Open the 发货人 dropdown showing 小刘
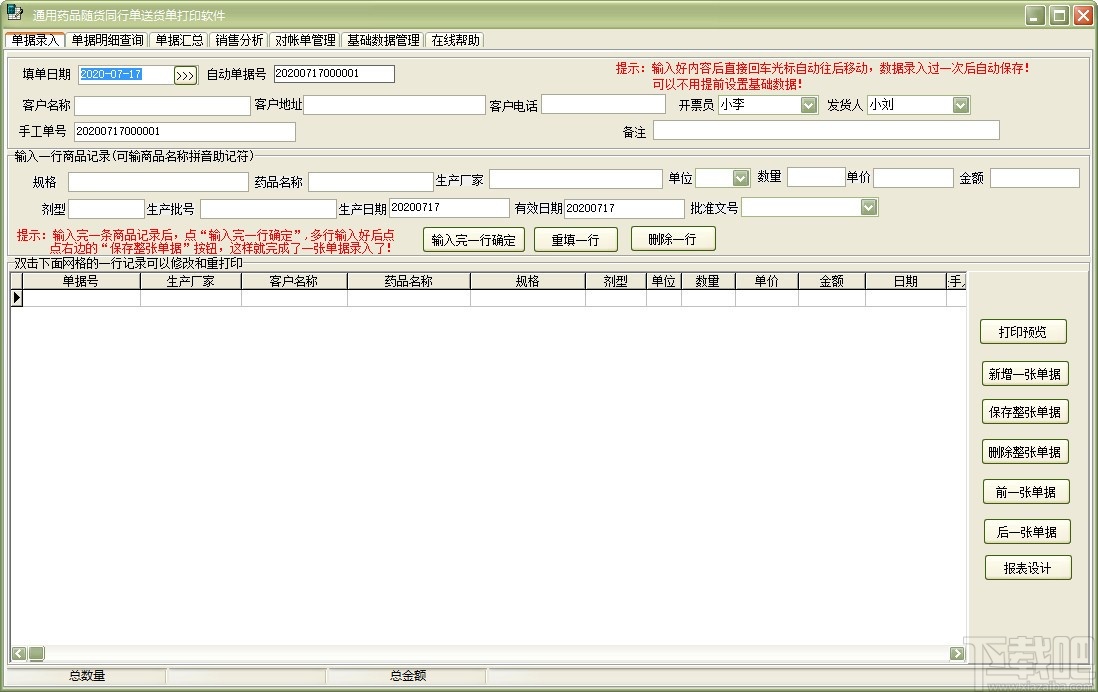 [958, 105]
